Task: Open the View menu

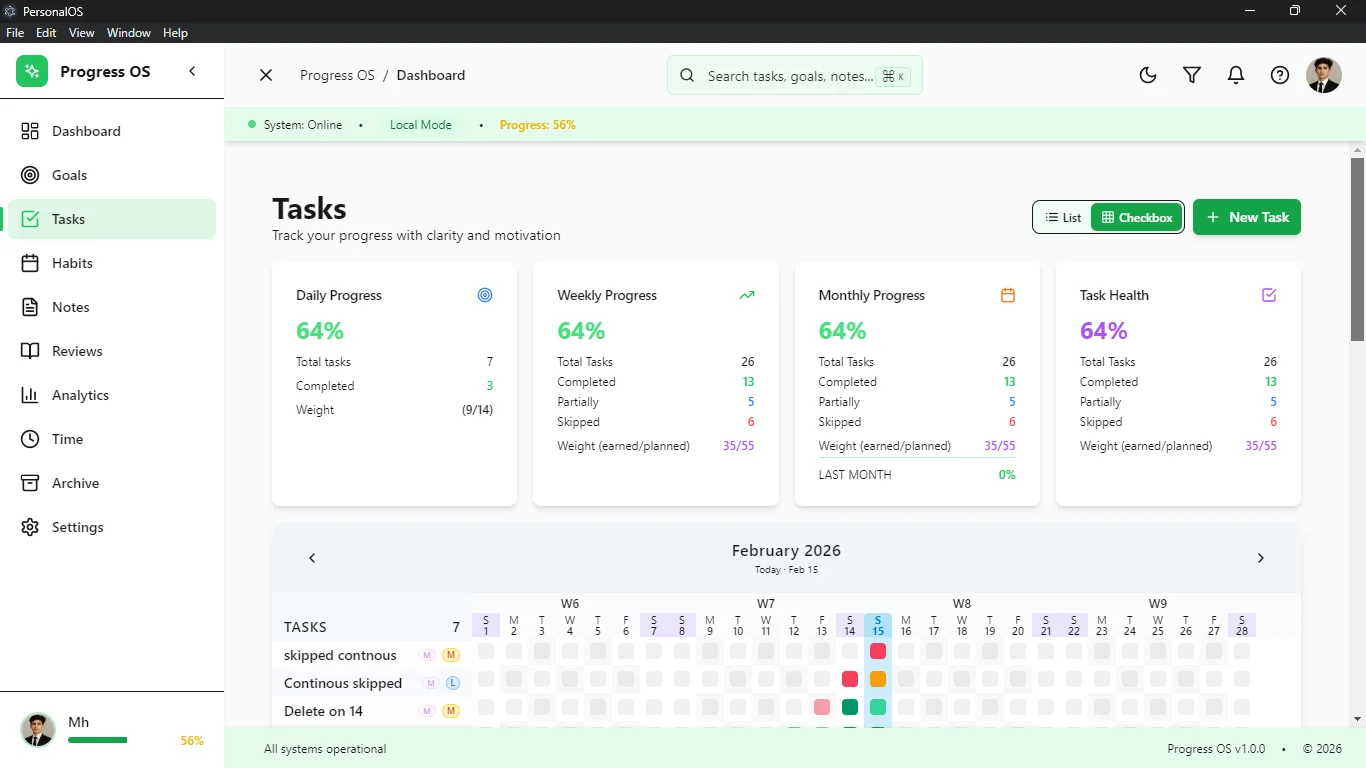Action: (82, 33)
